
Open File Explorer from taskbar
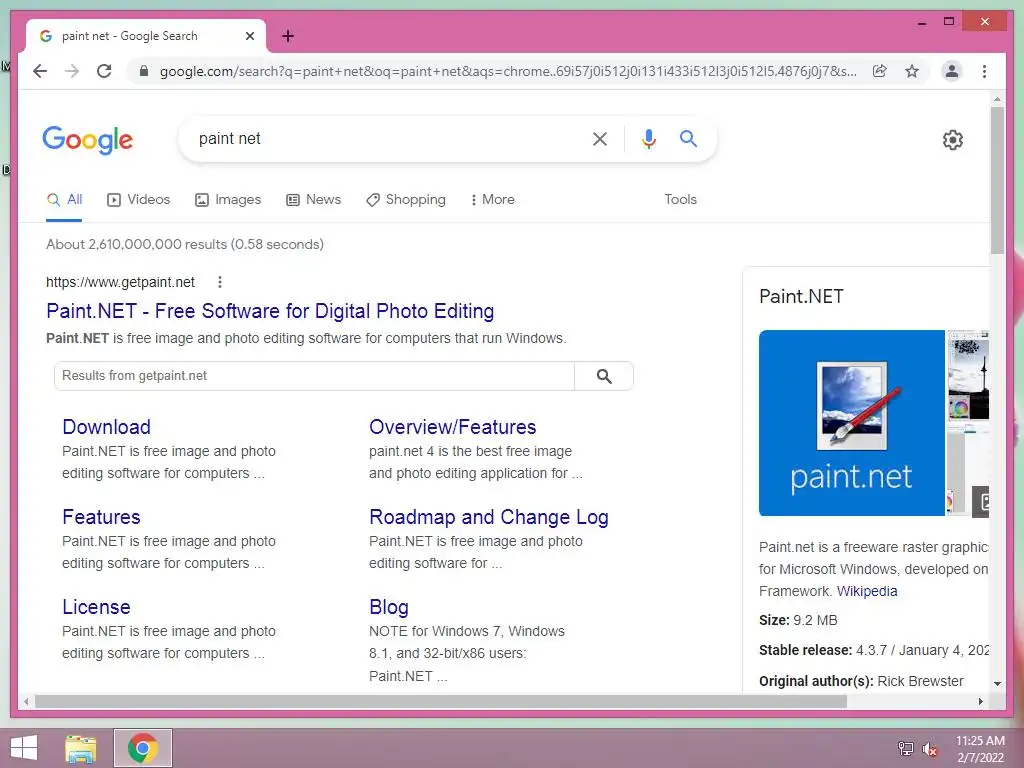point(81,748)
